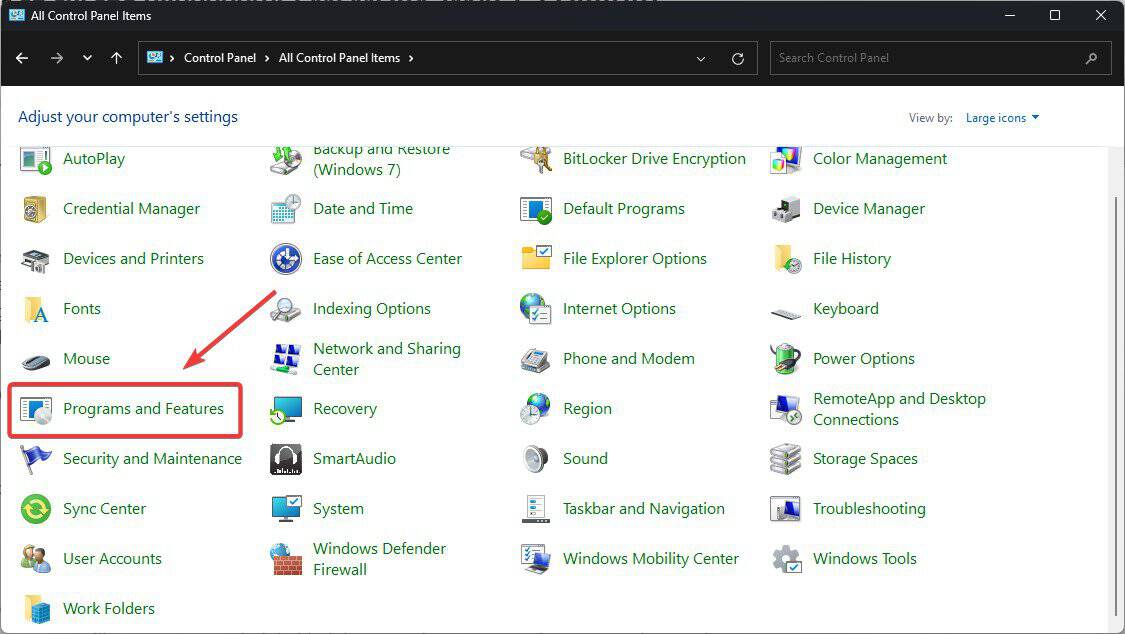Click the System monitor icon

click(286, 509)
